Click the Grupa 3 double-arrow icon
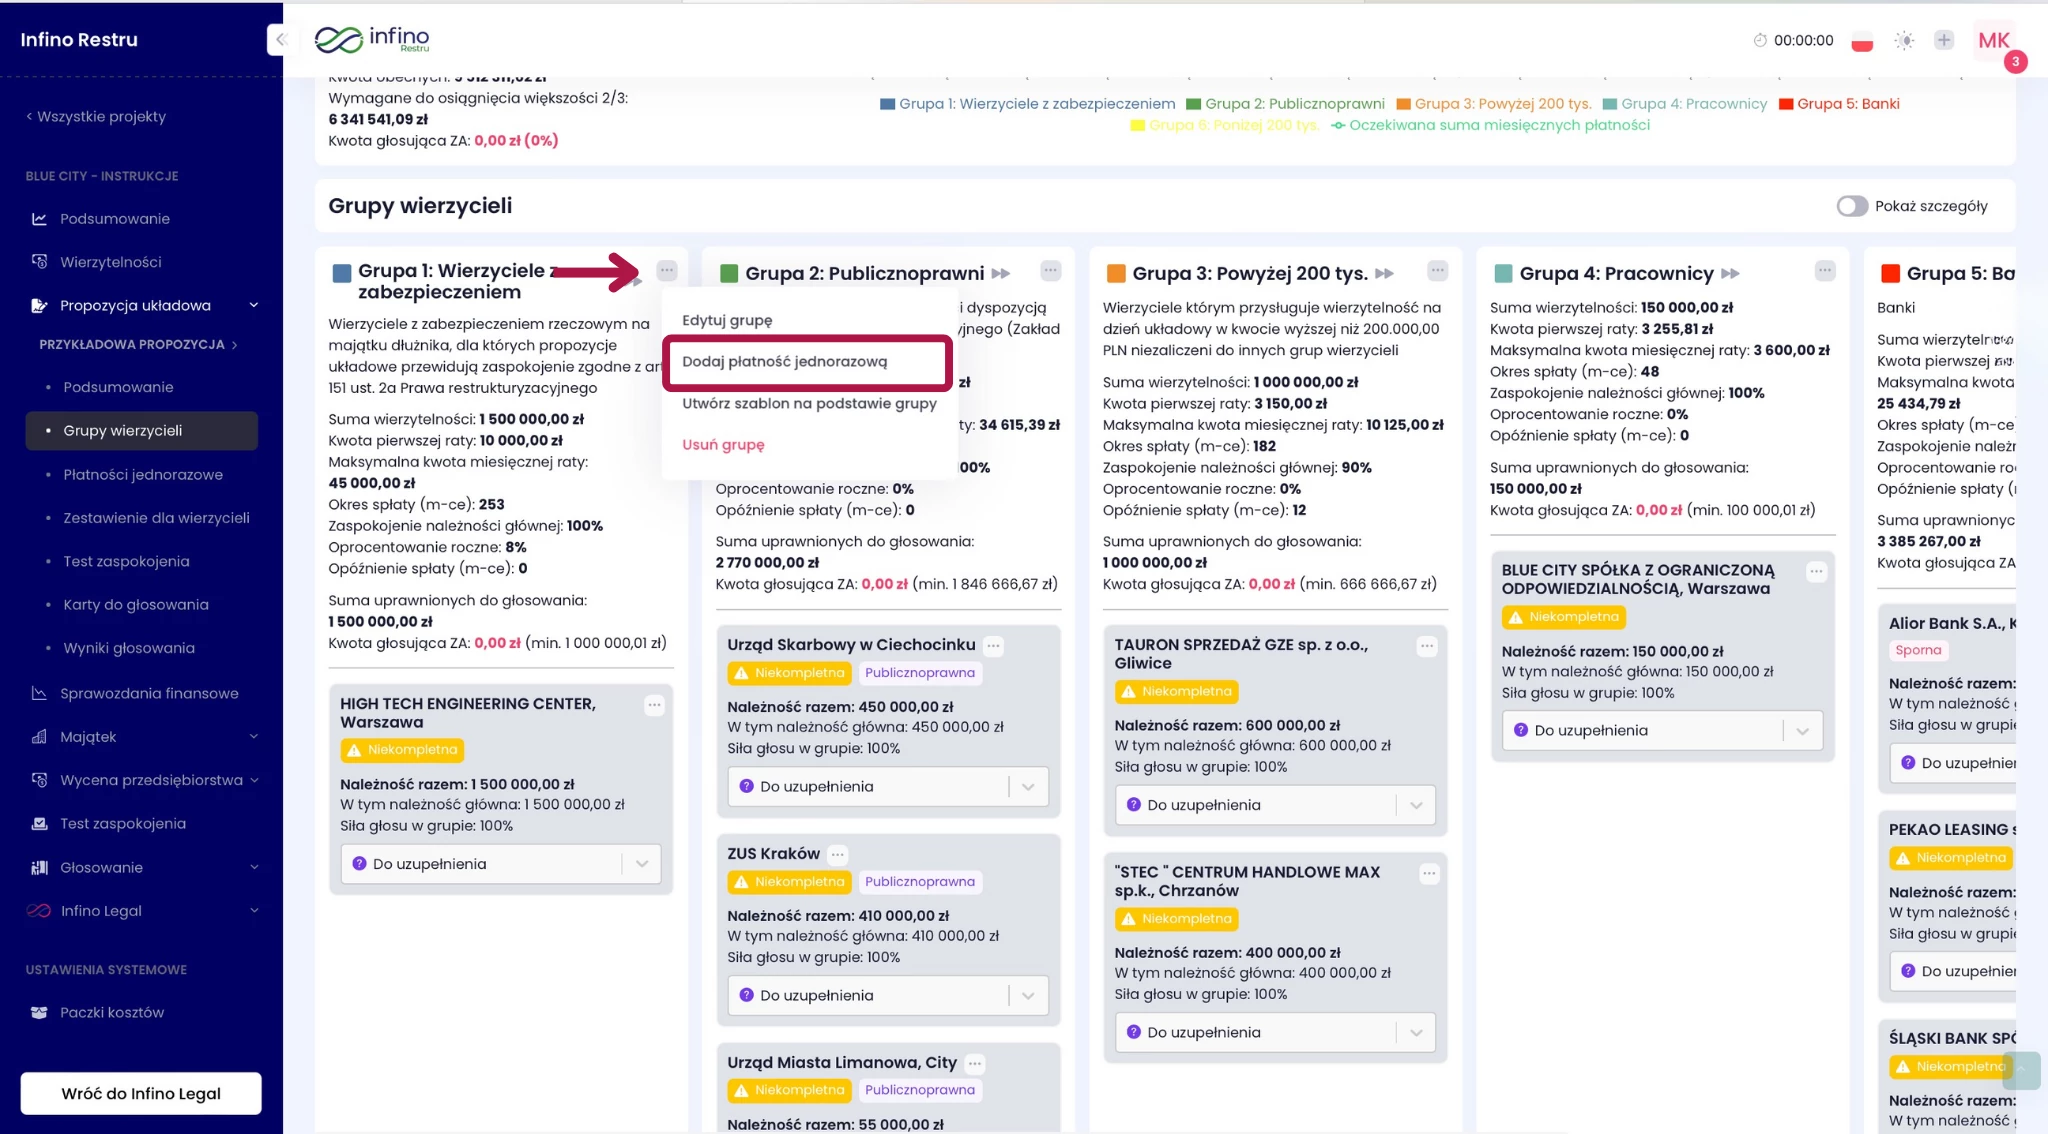2048x1134 pixels. (x=1384, y=274)
